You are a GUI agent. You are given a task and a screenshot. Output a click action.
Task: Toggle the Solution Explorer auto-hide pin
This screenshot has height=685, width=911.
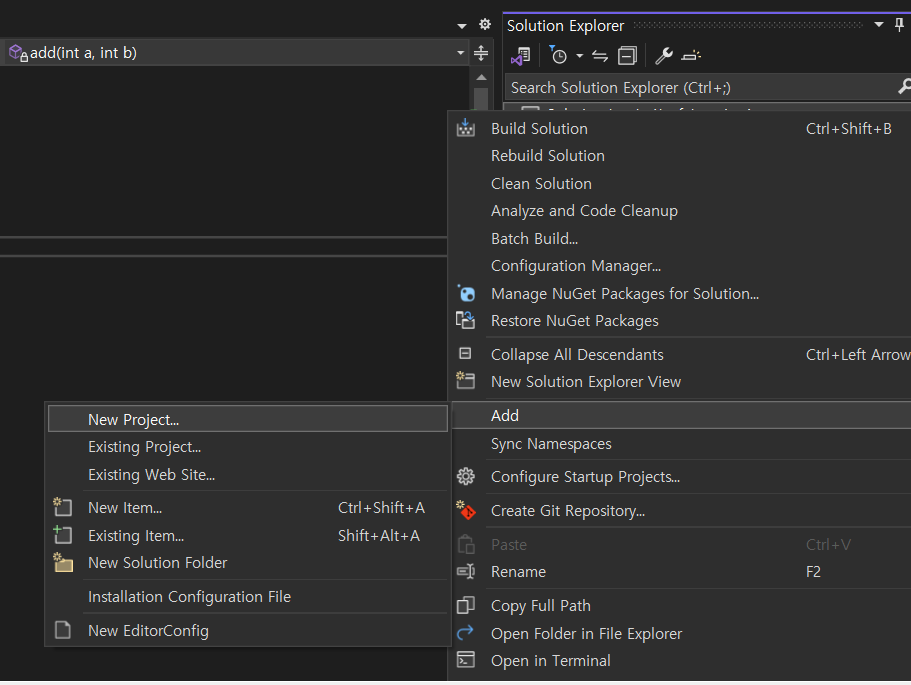pos(899,25)
